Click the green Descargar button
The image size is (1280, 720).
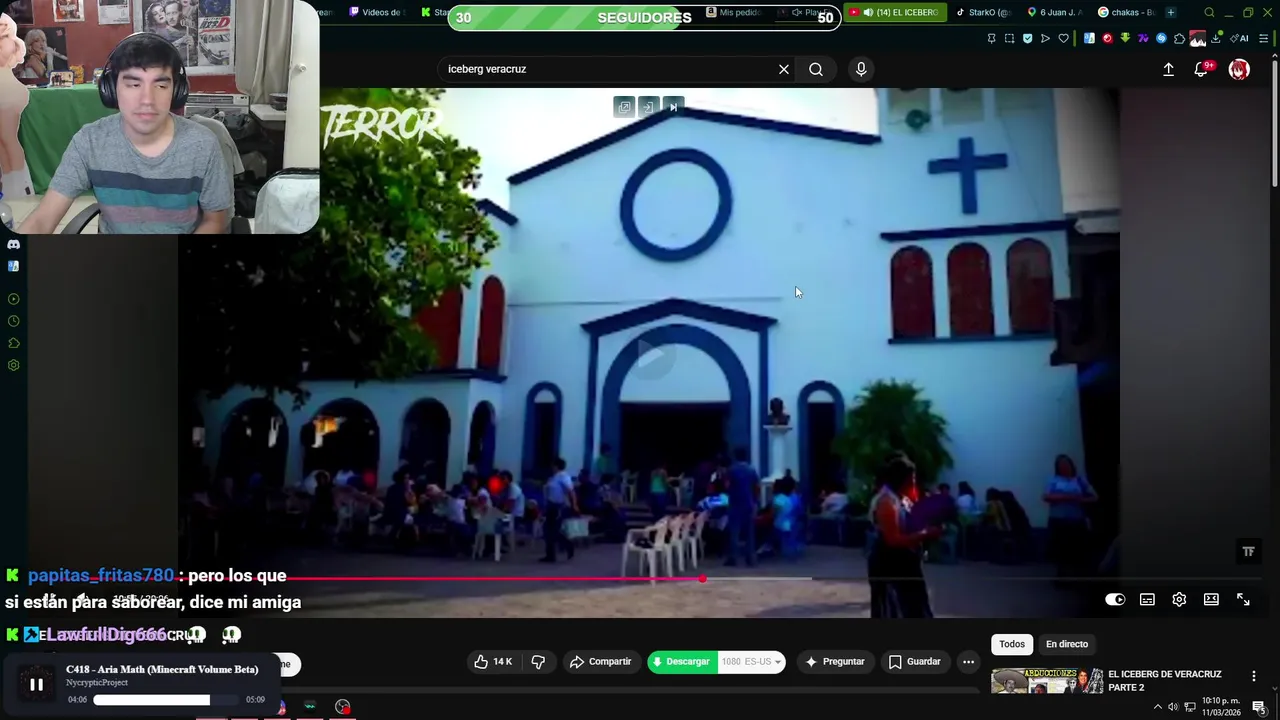click(x=682, y=662)
